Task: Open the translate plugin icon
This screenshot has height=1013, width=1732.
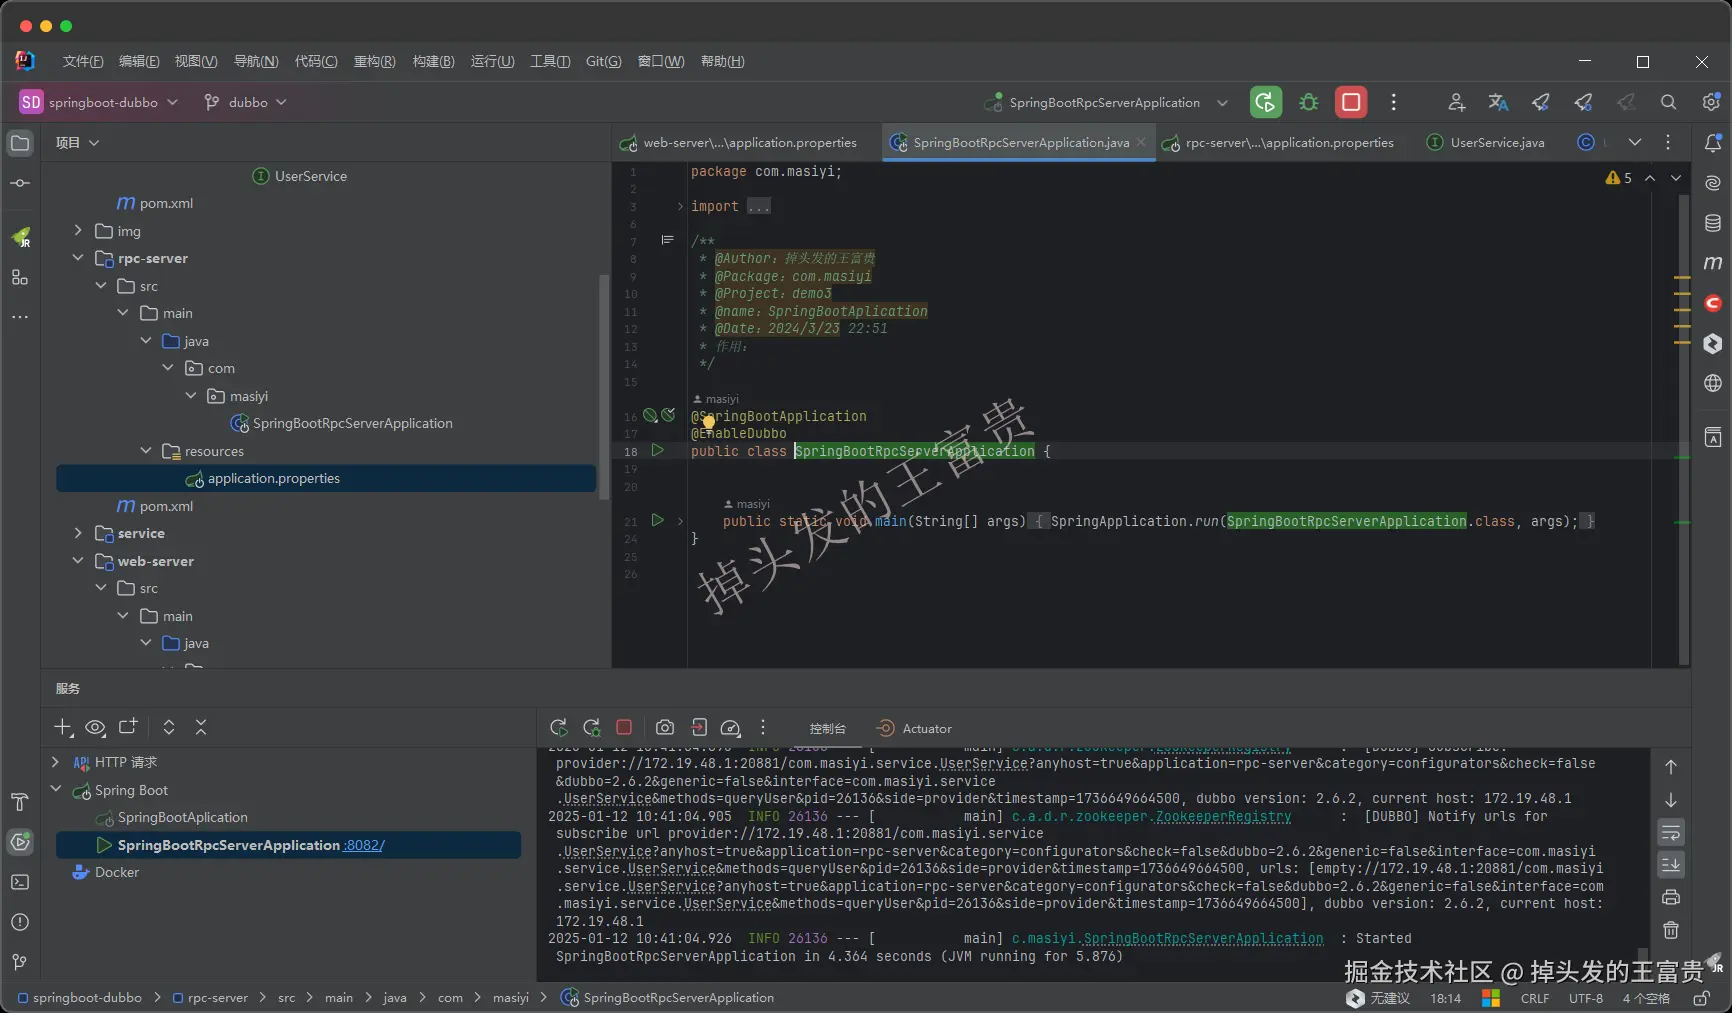Action: [1498, 102]
